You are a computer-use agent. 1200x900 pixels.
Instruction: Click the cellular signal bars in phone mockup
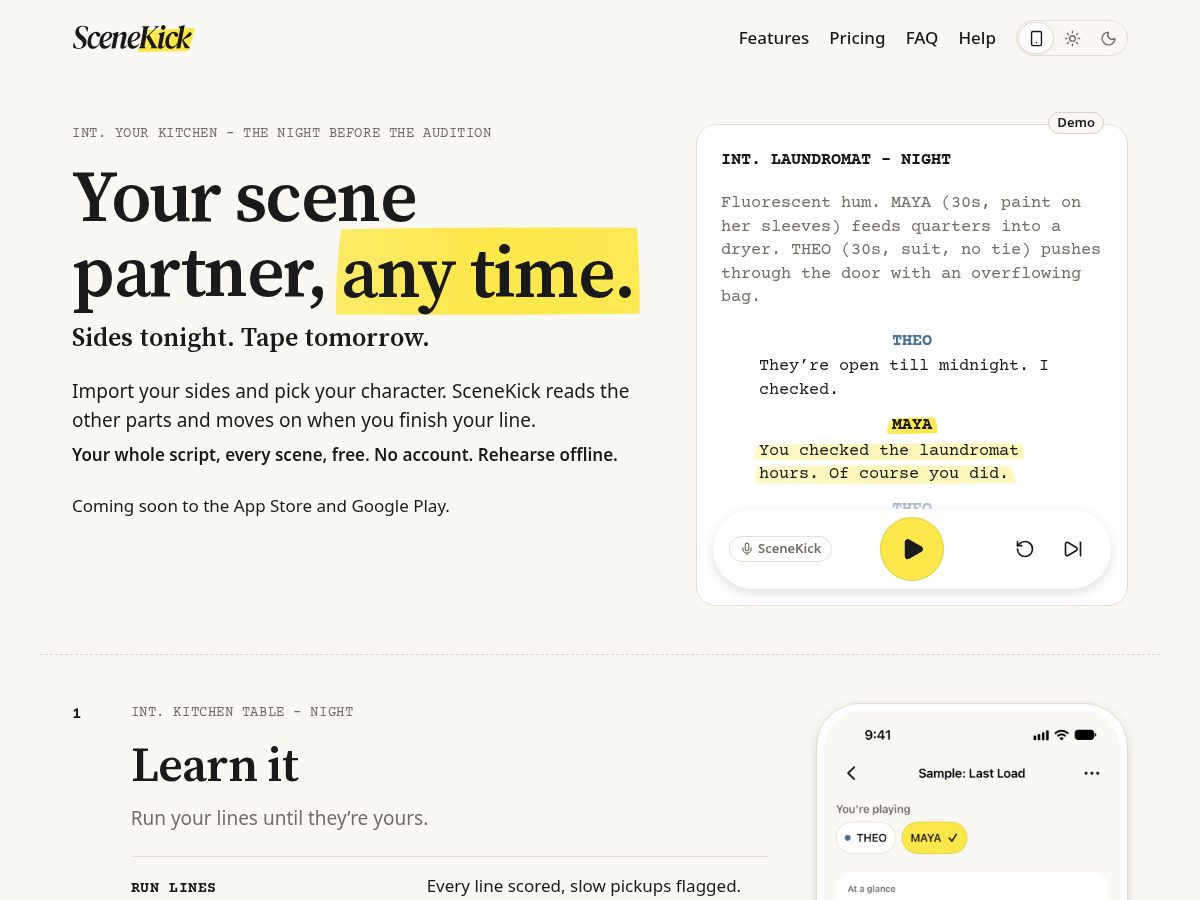point(1041,735)
